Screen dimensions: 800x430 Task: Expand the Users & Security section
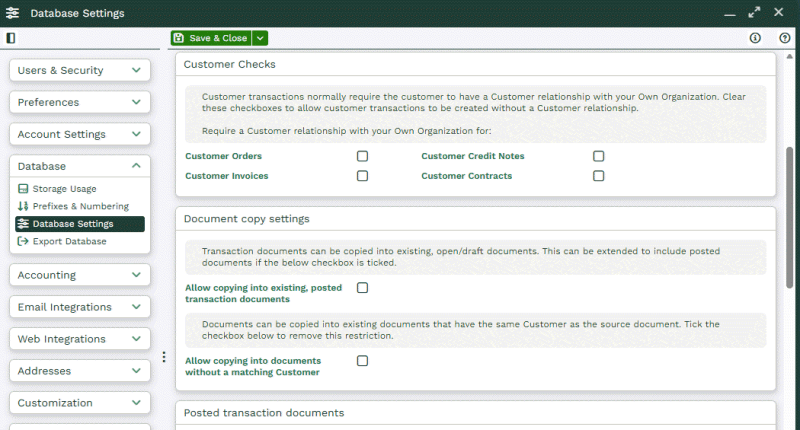[80, 70]
